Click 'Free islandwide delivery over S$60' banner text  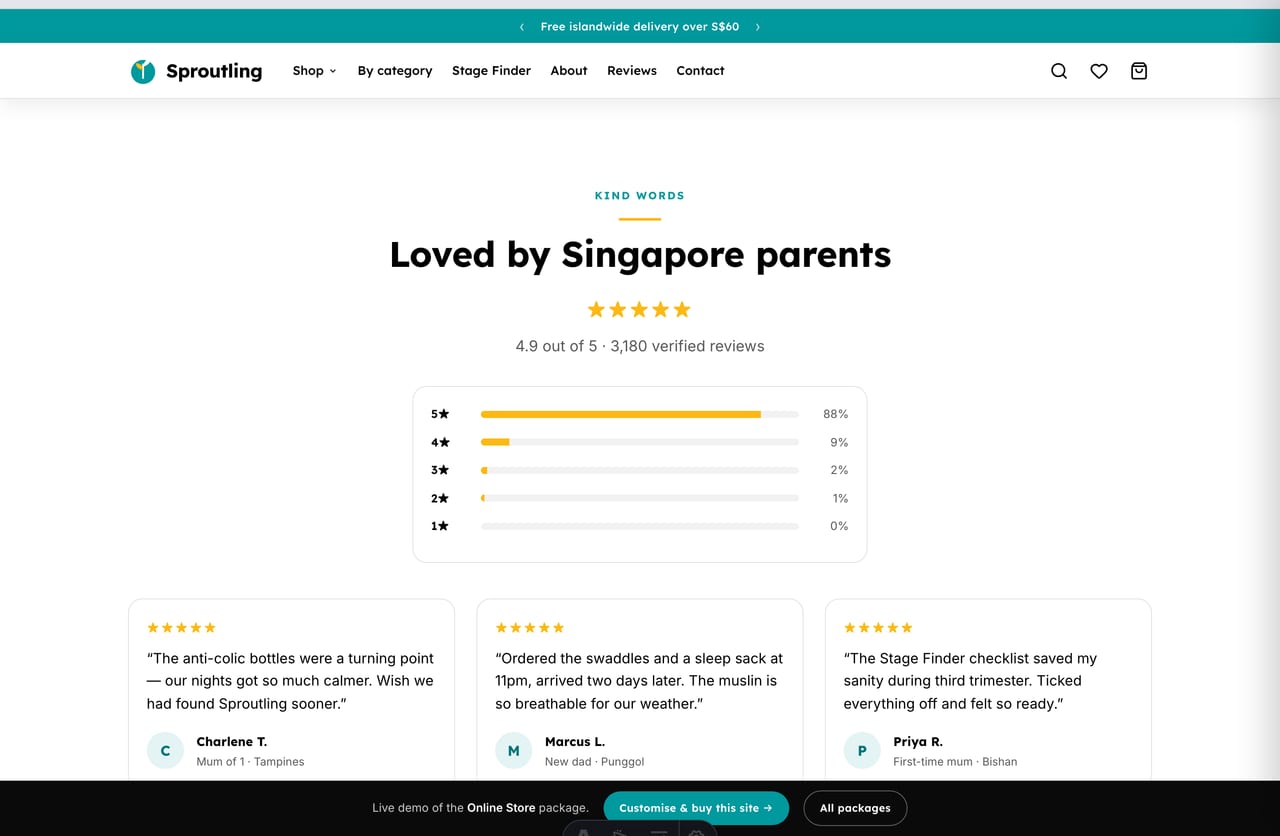(640, 27)
